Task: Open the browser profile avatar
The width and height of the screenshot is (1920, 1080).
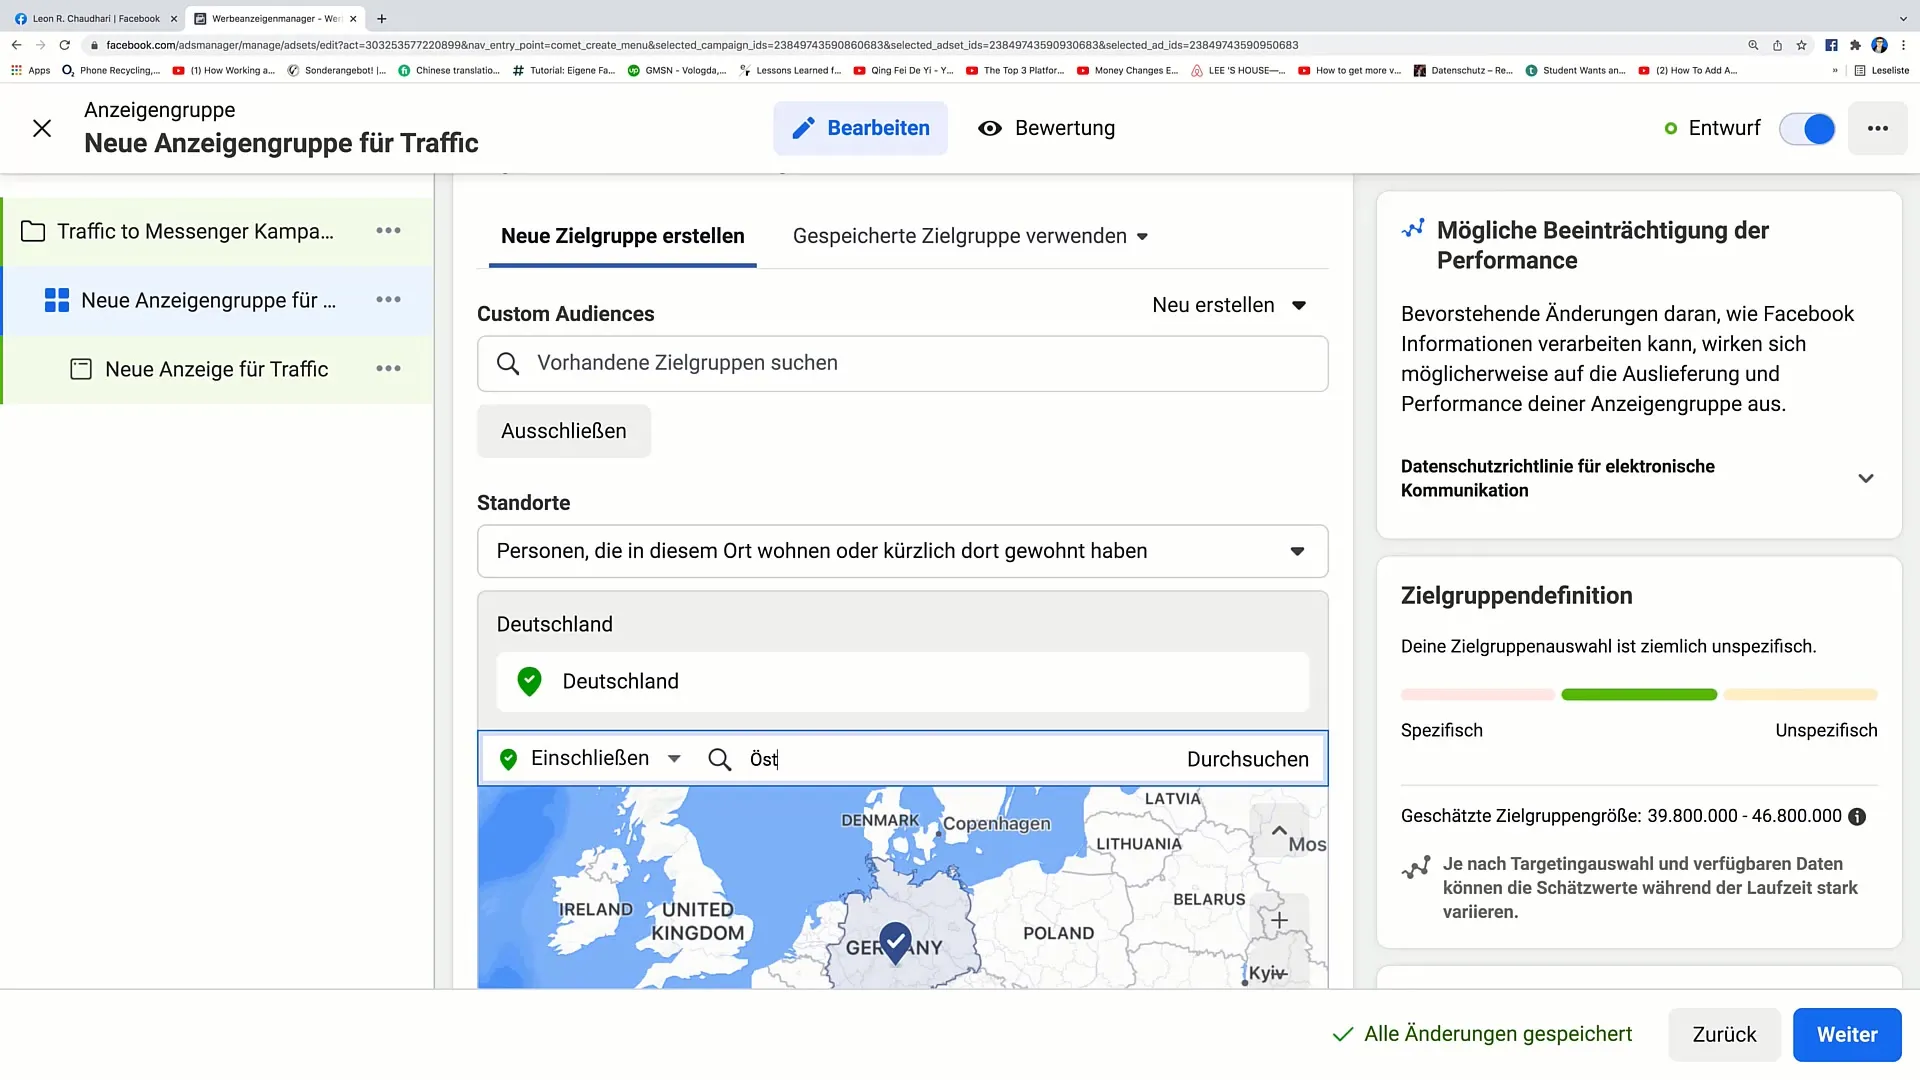Action: 1879,45
